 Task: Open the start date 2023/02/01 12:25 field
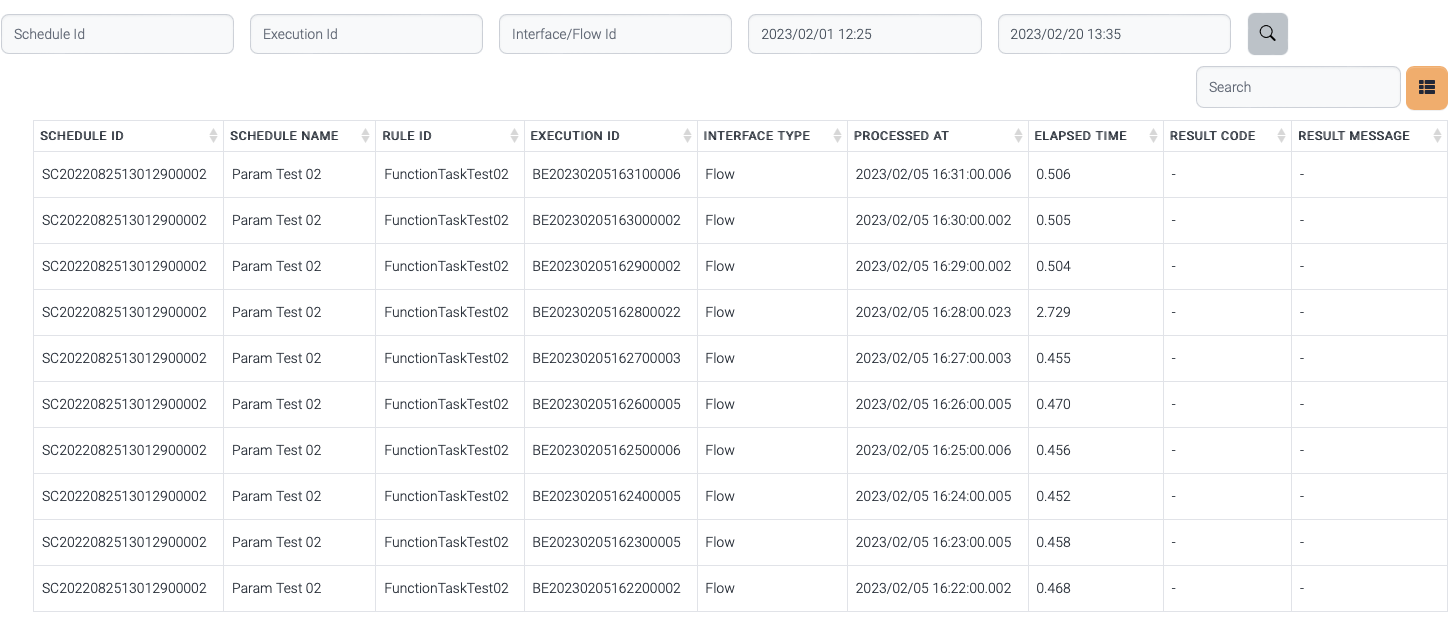tap(864, 34)
